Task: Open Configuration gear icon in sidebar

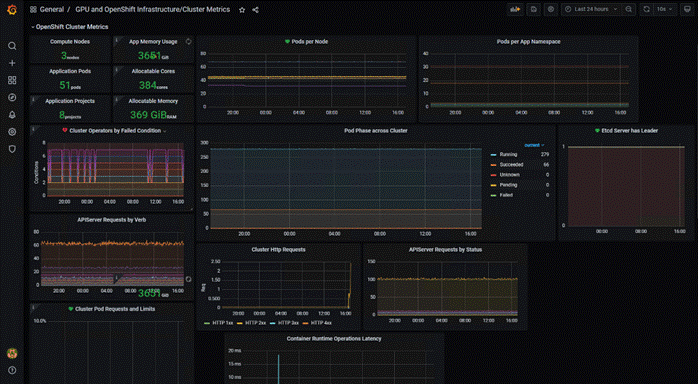Action: tap(12, 132)
